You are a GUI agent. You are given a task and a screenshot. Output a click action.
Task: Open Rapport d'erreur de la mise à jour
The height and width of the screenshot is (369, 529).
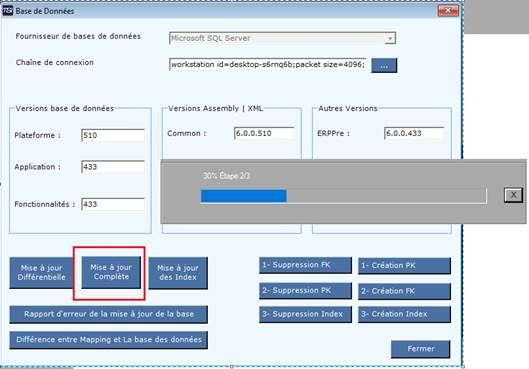click(x=109, y=314)
